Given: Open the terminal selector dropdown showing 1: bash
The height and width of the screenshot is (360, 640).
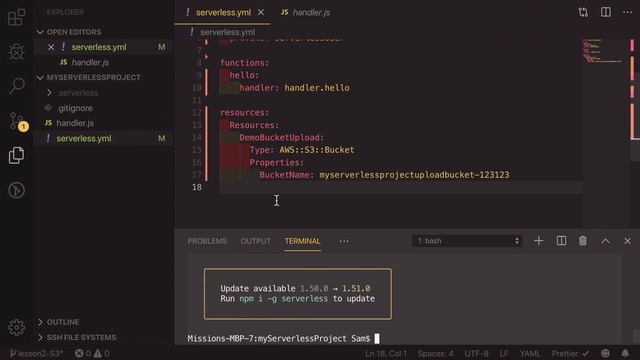Looking at the screenshot, I should (x=467, y=241).
